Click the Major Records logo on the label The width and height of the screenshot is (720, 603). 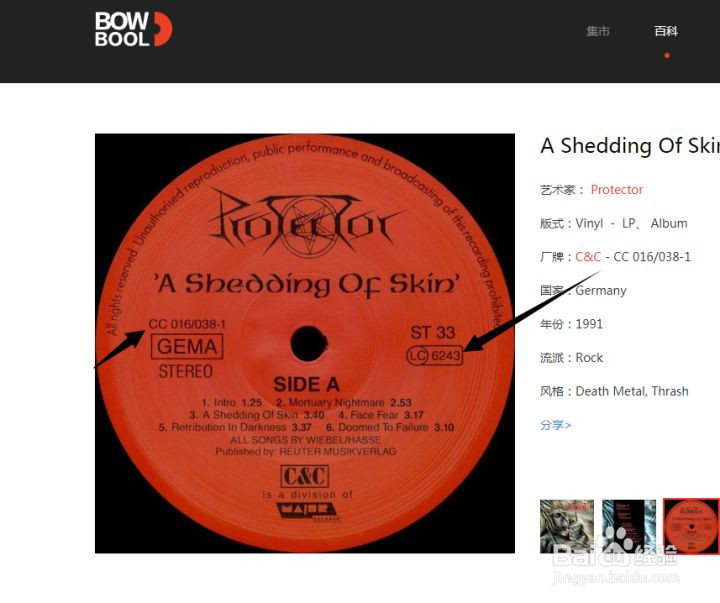pyautogui.click(x=308, y=512)
